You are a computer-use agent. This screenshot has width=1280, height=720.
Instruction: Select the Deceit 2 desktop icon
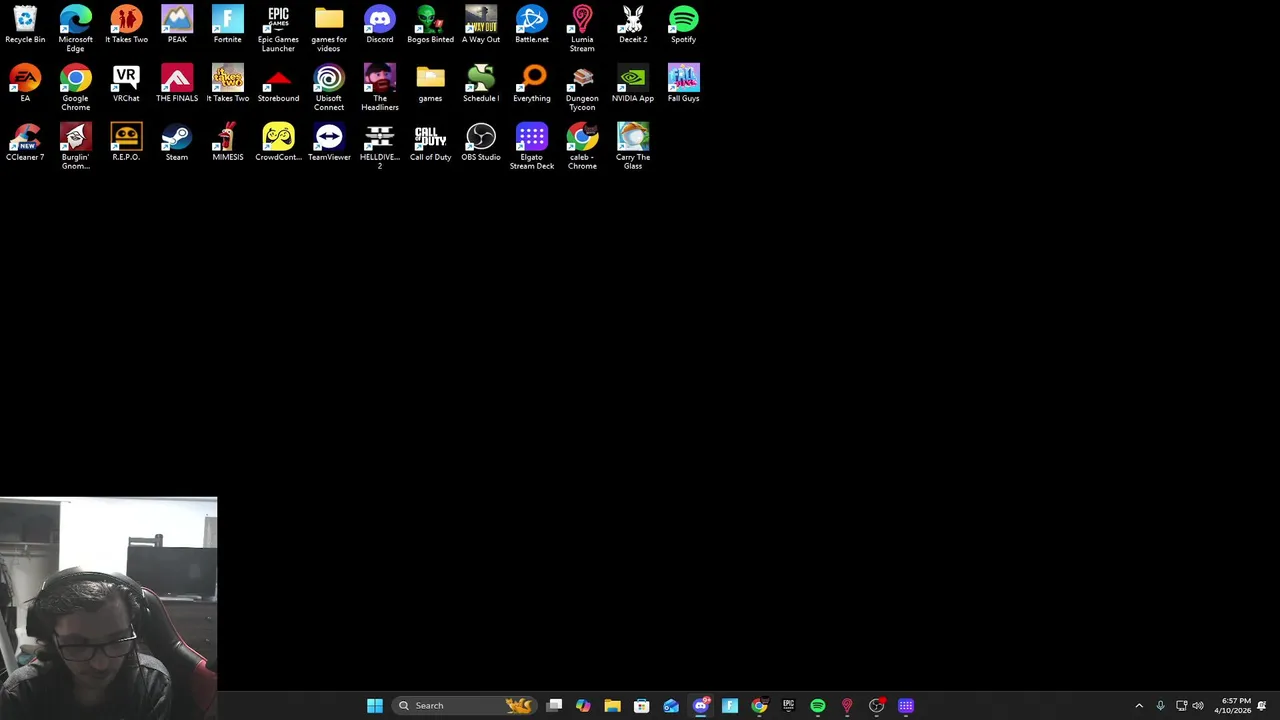pyautogui.click(x=633, y=25)
